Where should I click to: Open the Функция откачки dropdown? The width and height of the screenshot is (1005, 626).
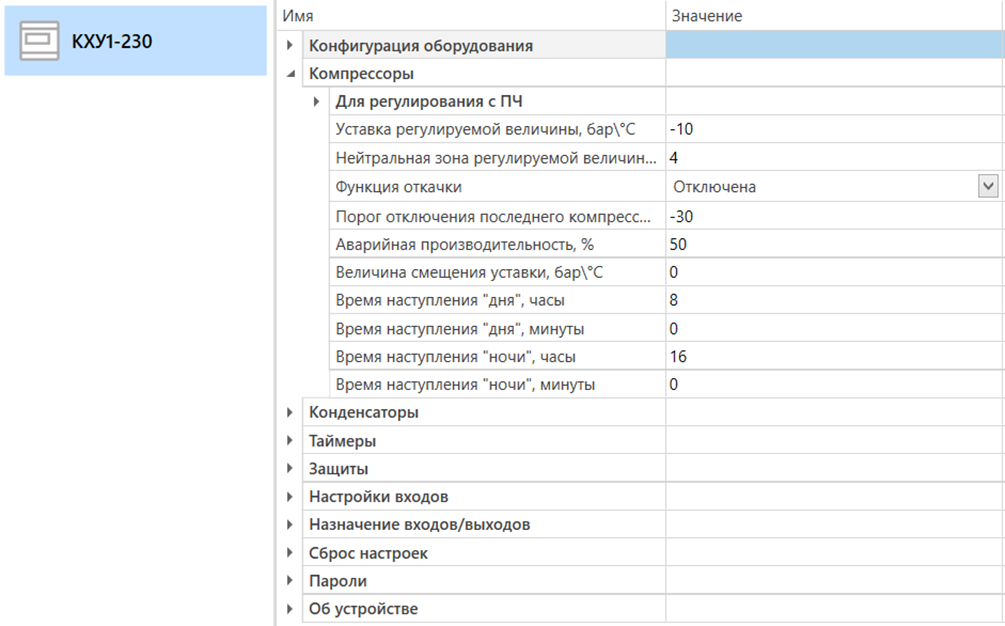(988, 186)
